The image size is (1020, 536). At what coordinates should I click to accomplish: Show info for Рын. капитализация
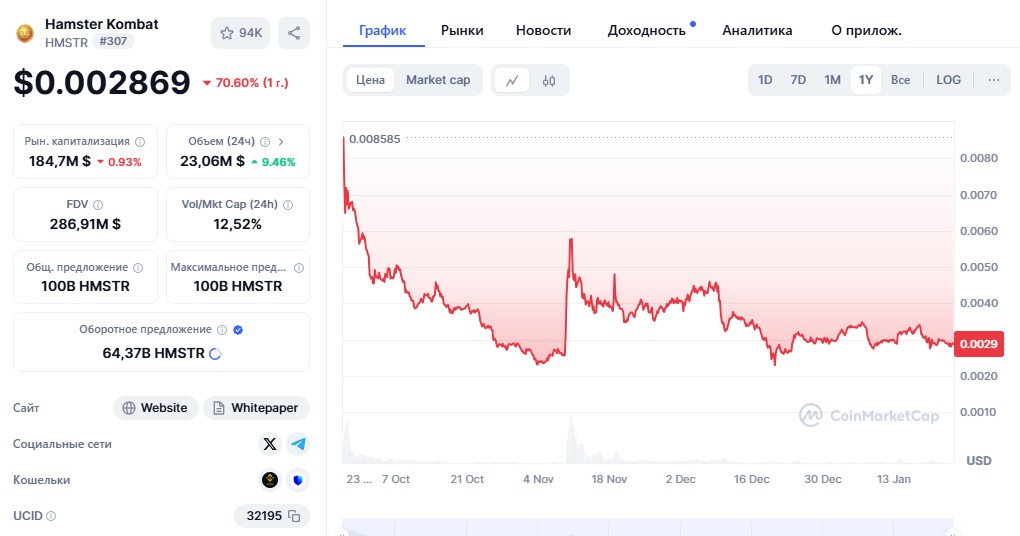tap(140, 142)
